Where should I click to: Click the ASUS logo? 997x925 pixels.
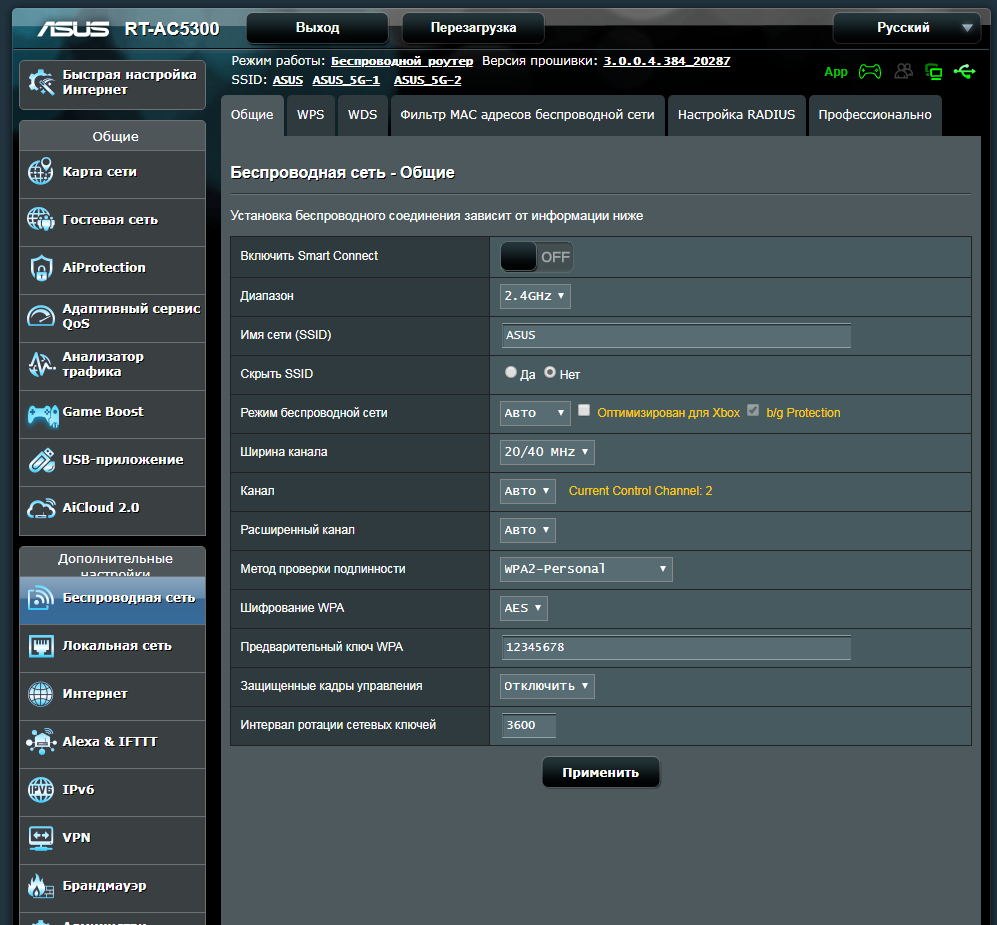[73, 29]
